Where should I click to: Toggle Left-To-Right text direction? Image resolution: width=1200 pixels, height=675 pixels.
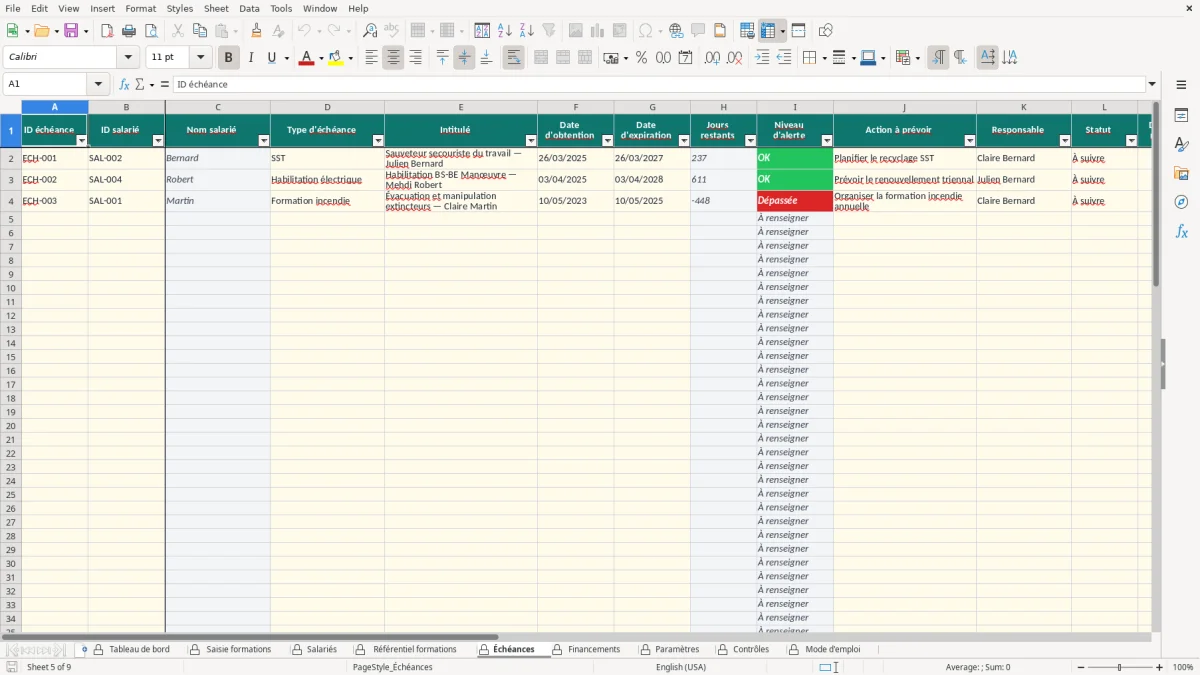[938, 58]
